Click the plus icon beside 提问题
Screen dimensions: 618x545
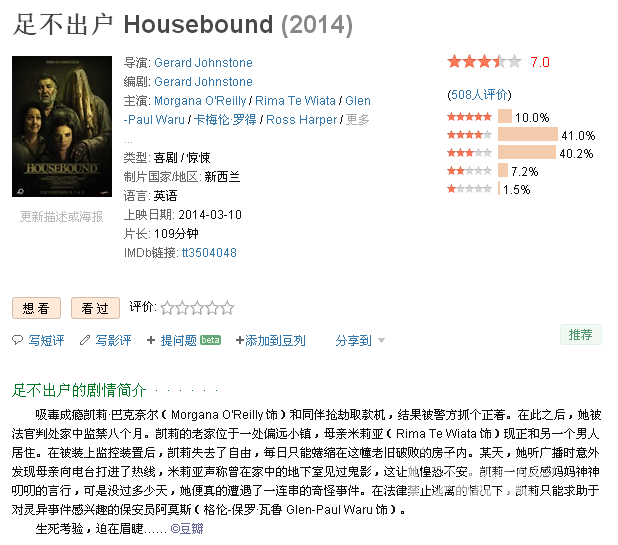(151, 340)
